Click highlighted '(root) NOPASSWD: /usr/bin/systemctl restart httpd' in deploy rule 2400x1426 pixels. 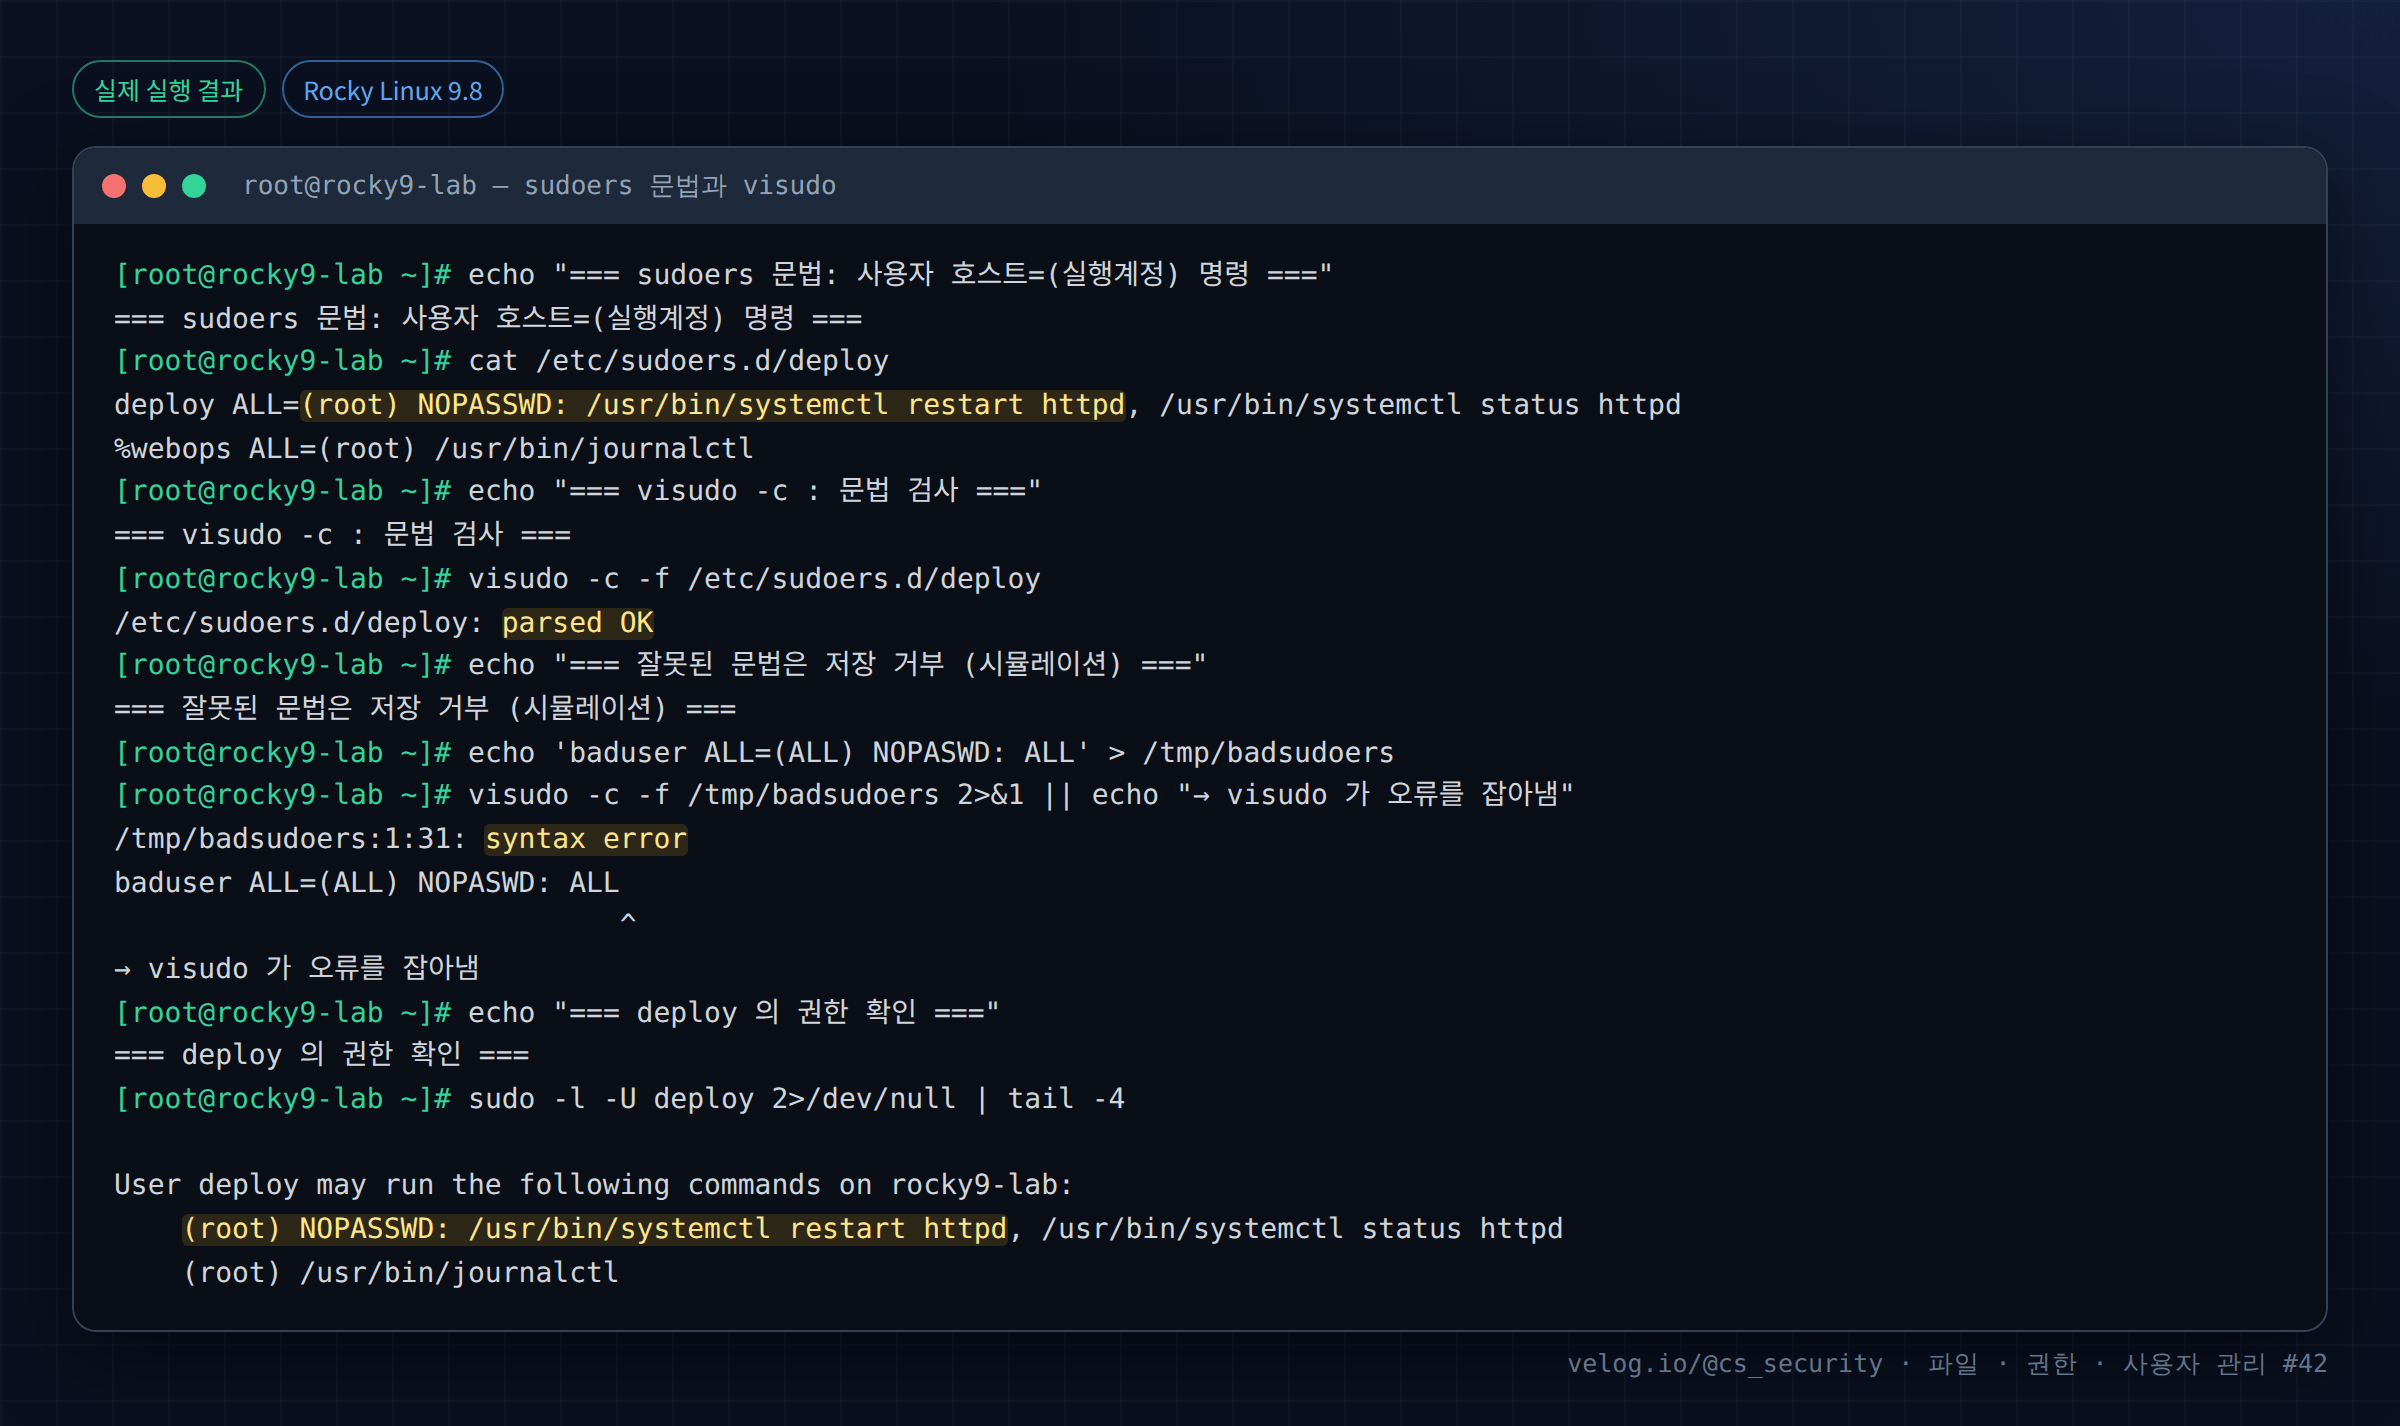tap(714, 405)
